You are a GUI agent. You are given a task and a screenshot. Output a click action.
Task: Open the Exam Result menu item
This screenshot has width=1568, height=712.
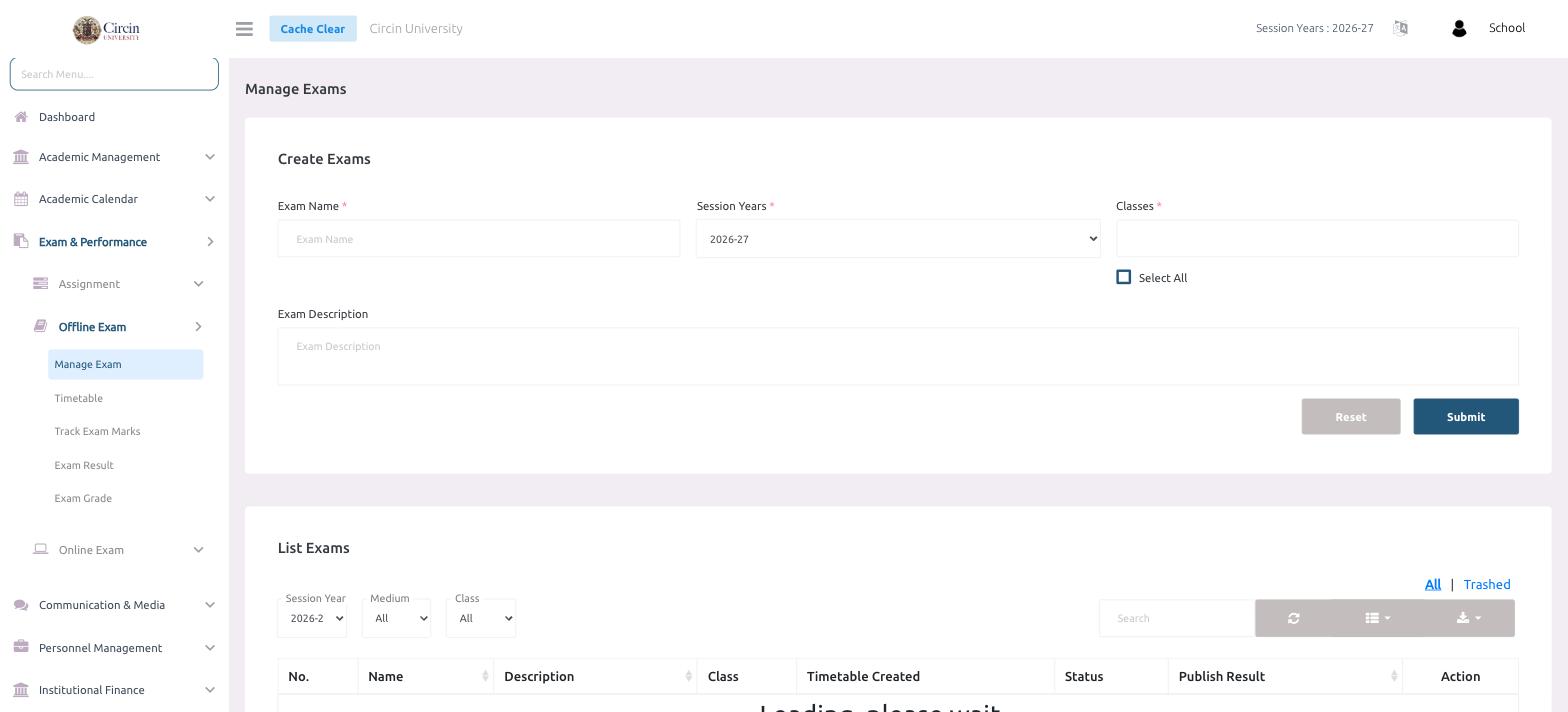coord(84,465)
